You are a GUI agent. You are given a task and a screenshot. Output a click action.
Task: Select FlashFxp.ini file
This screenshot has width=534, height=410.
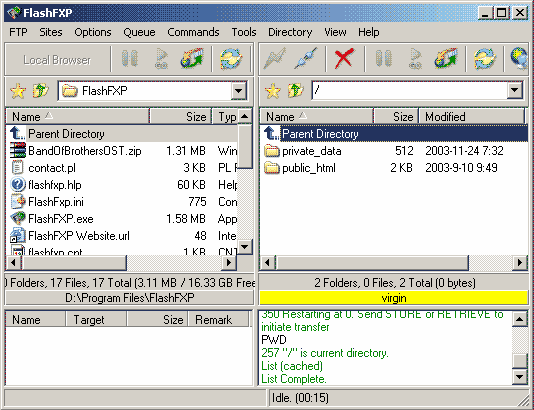pos(122,202)
